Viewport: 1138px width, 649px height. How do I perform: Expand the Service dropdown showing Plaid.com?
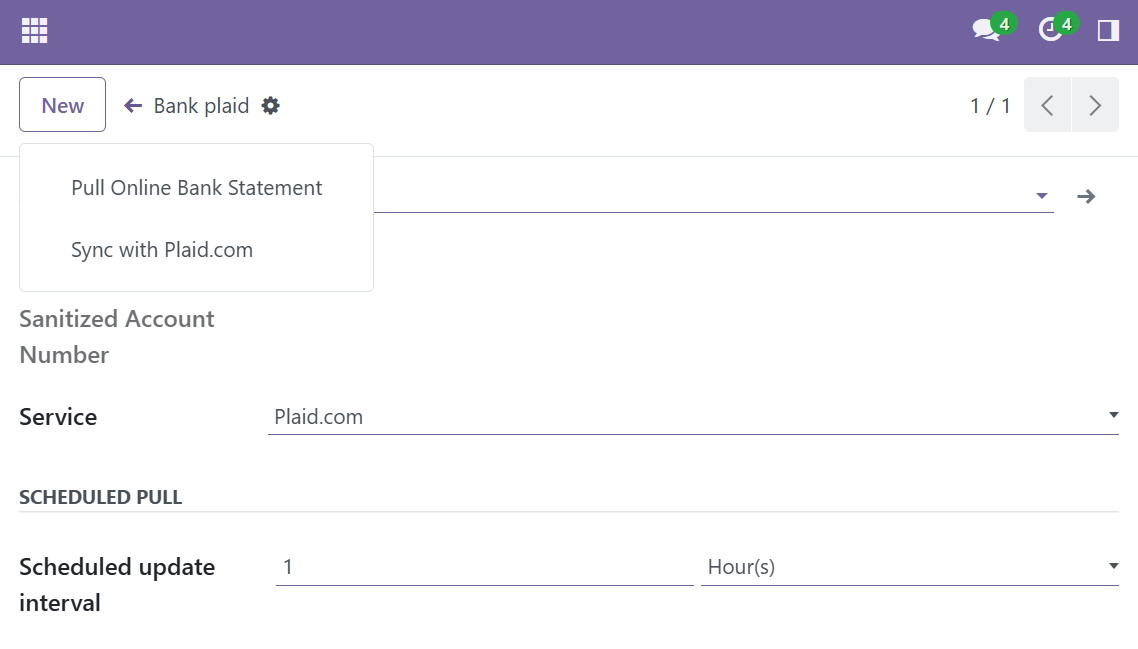coord(1113,416)
